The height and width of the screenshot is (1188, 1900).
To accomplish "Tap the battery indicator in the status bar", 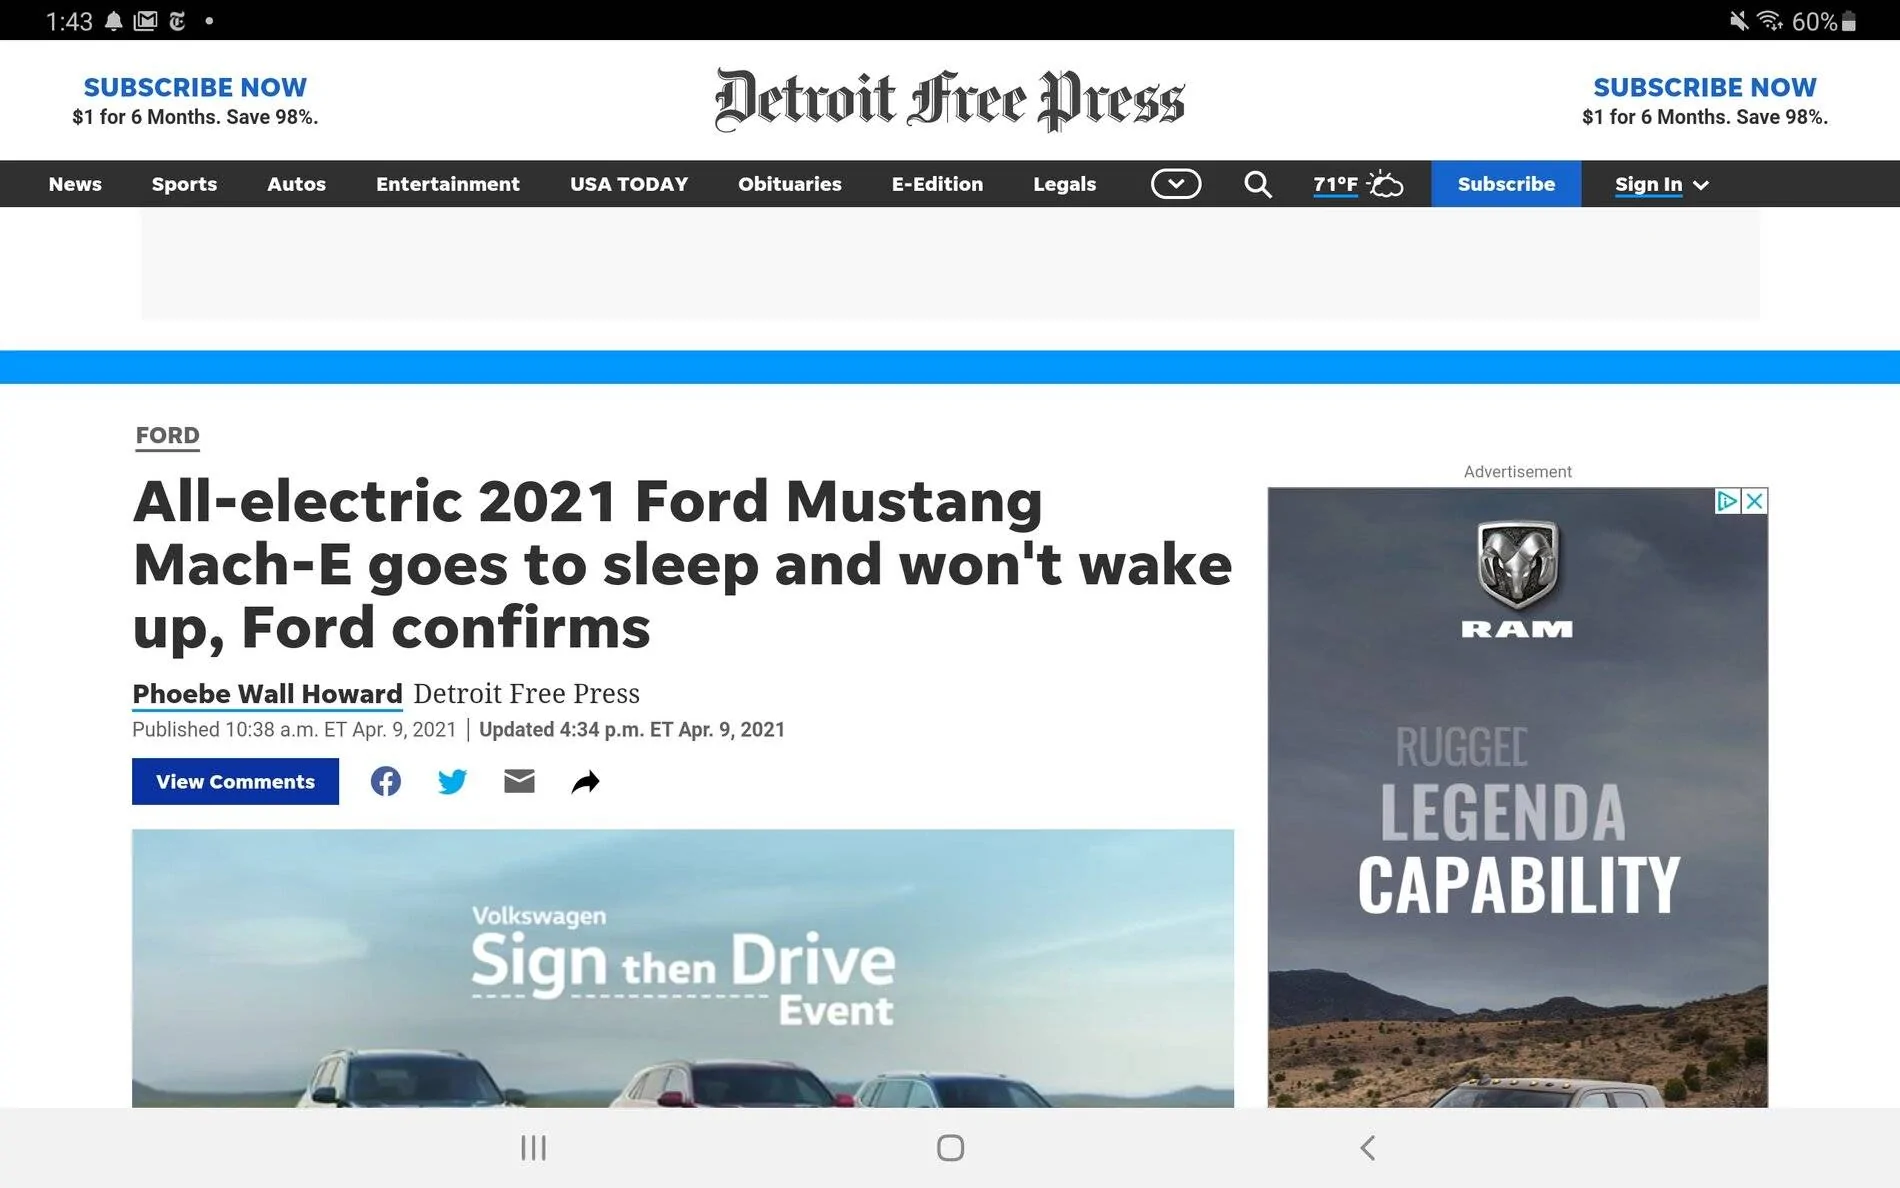I will pos(1825,21).
